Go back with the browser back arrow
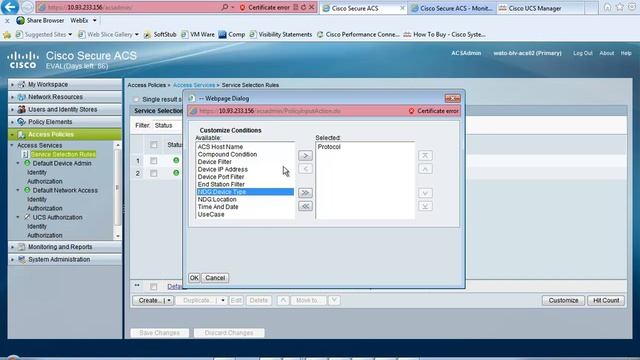Image resolution: width=640 pixels, height=360 pixels. click(x=10, y=7)
